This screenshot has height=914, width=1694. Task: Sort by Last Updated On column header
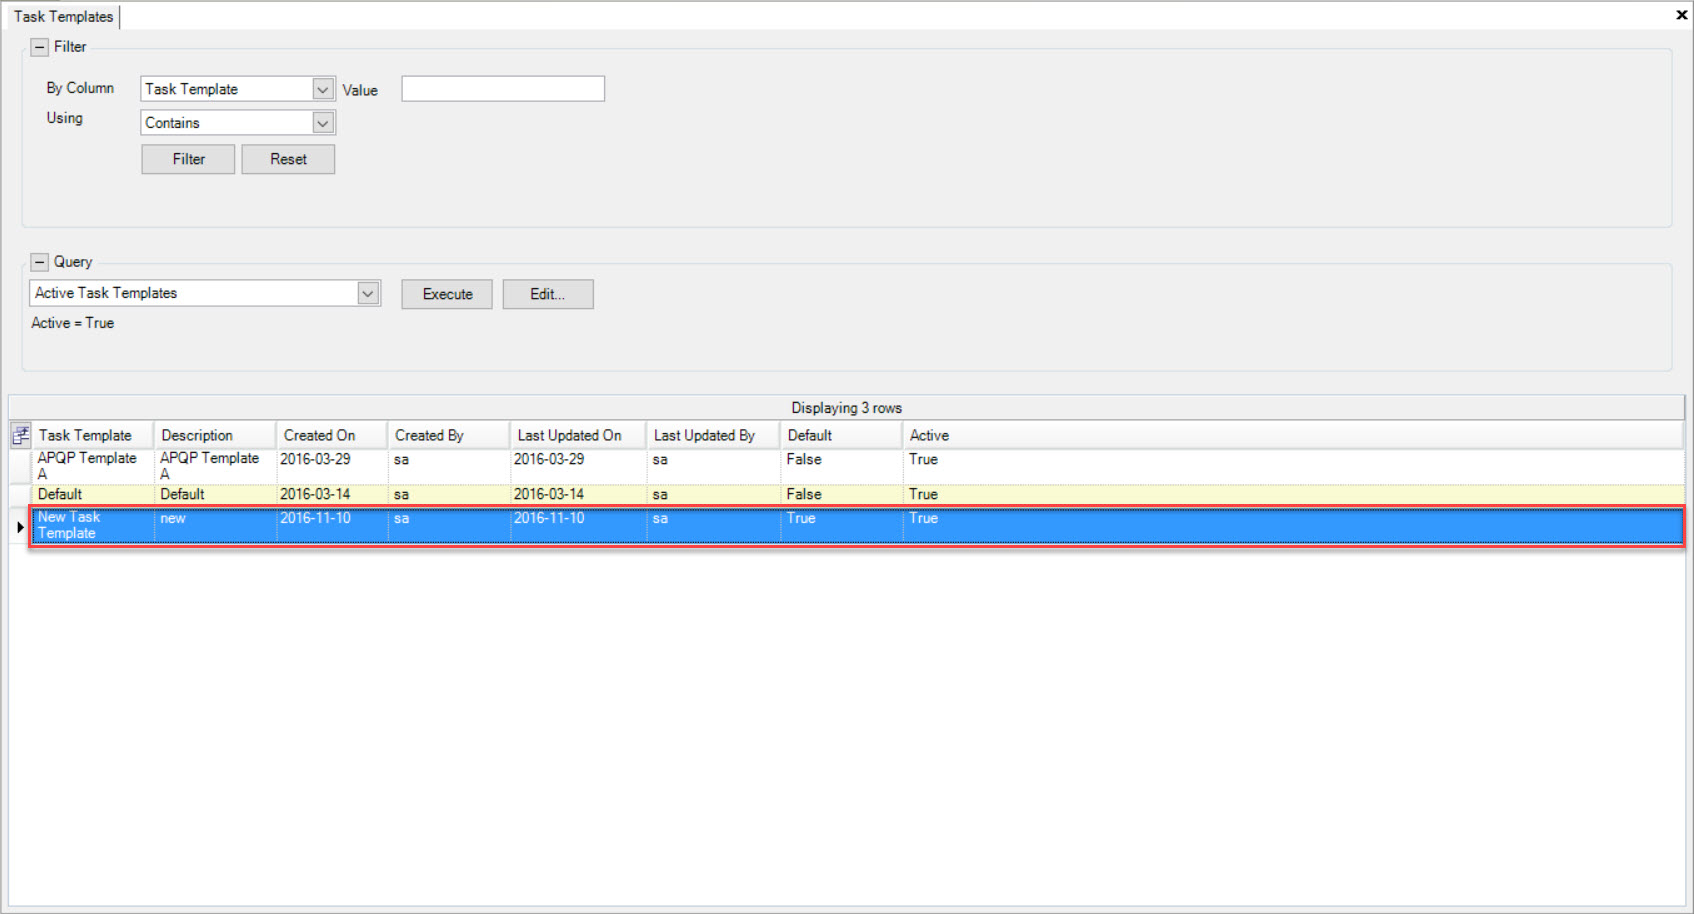[578, 435]
